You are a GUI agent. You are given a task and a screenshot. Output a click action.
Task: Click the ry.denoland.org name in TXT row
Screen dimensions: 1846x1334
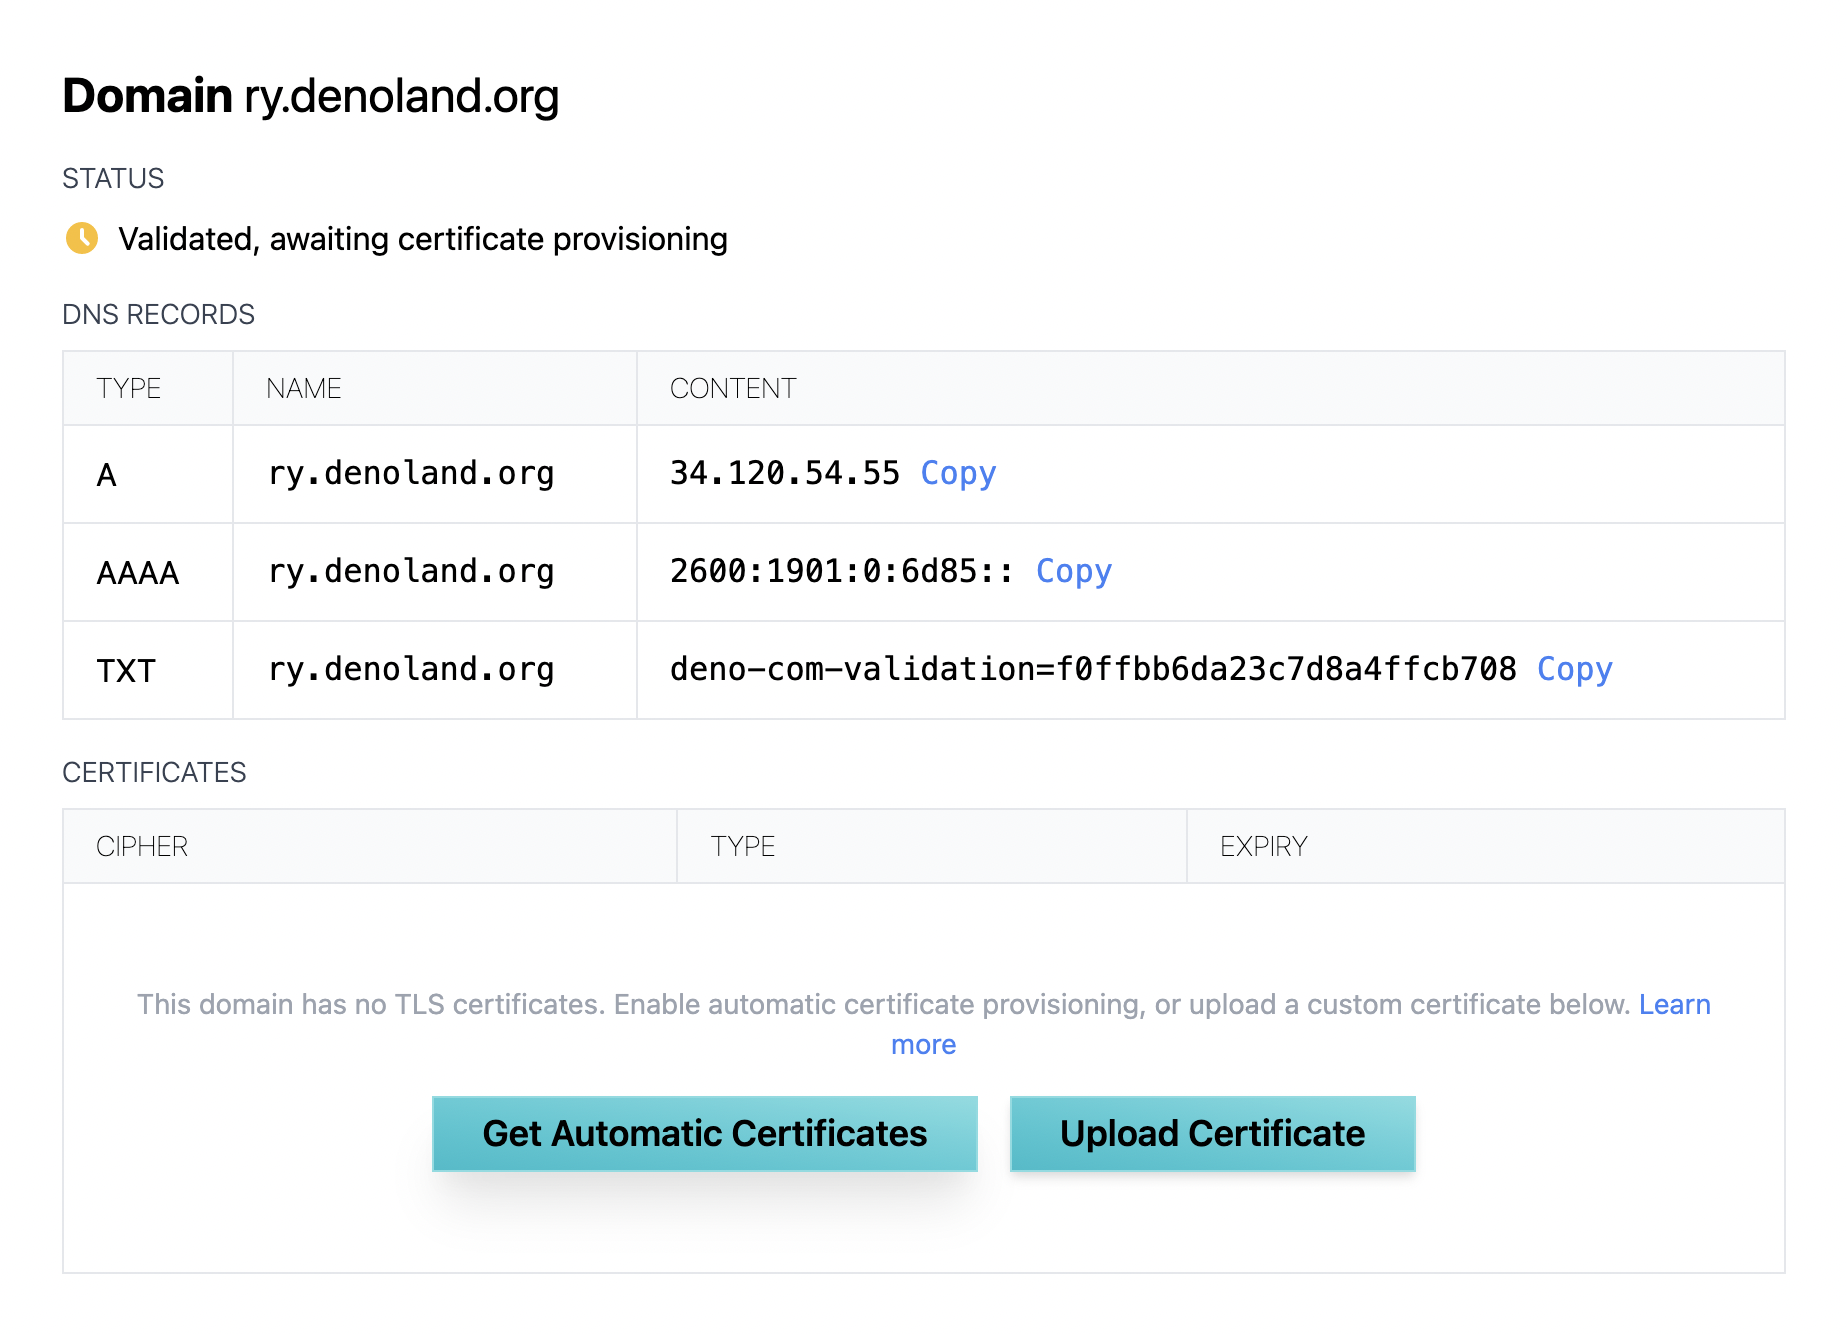pos(411,669)
